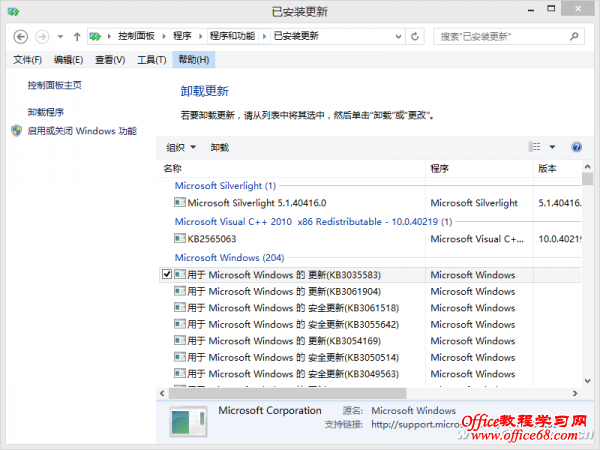Open the 工具(T) menu

click(x=152, y=60)
